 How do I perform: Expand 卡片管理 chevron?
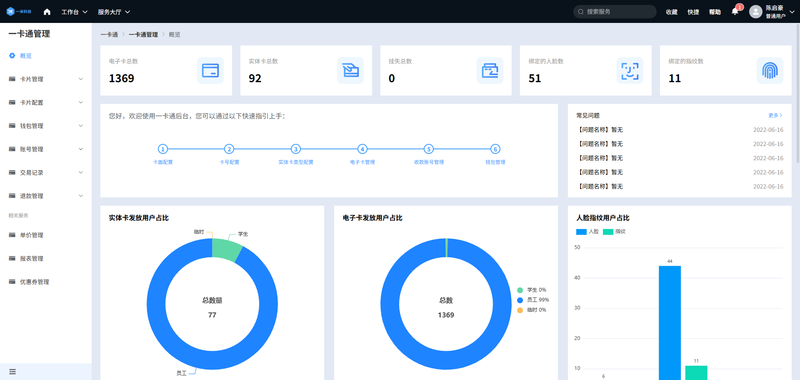pyautogui.click(x=81, y=79)
